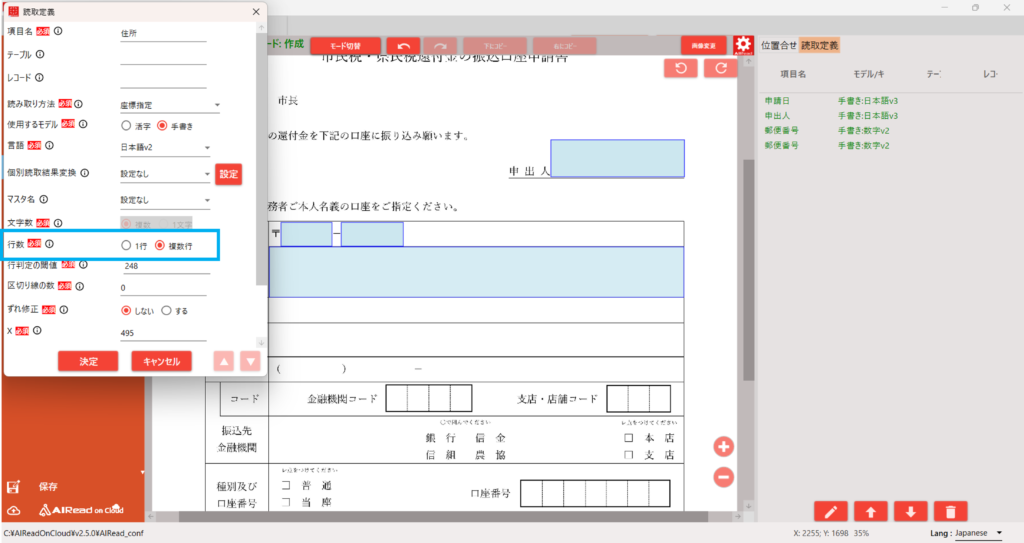The height and width of the screenshot is (543, 1024).
Task: Switch to the 読取定義 tab
Action: pos(820,46)
